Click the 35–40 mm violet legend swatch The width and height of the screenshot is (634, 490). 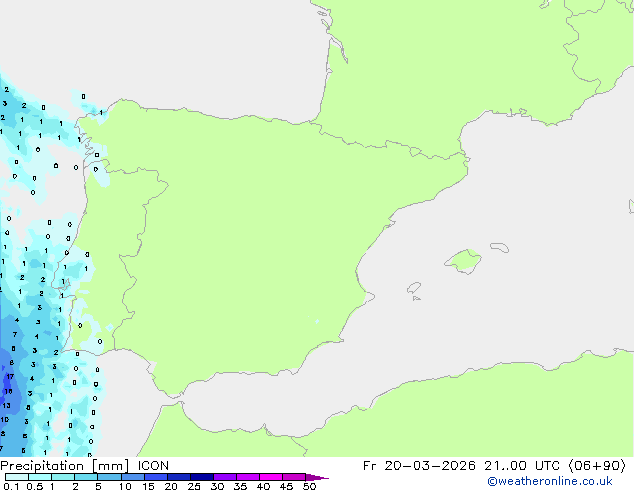pyautogui.click(x=248, y=477)
